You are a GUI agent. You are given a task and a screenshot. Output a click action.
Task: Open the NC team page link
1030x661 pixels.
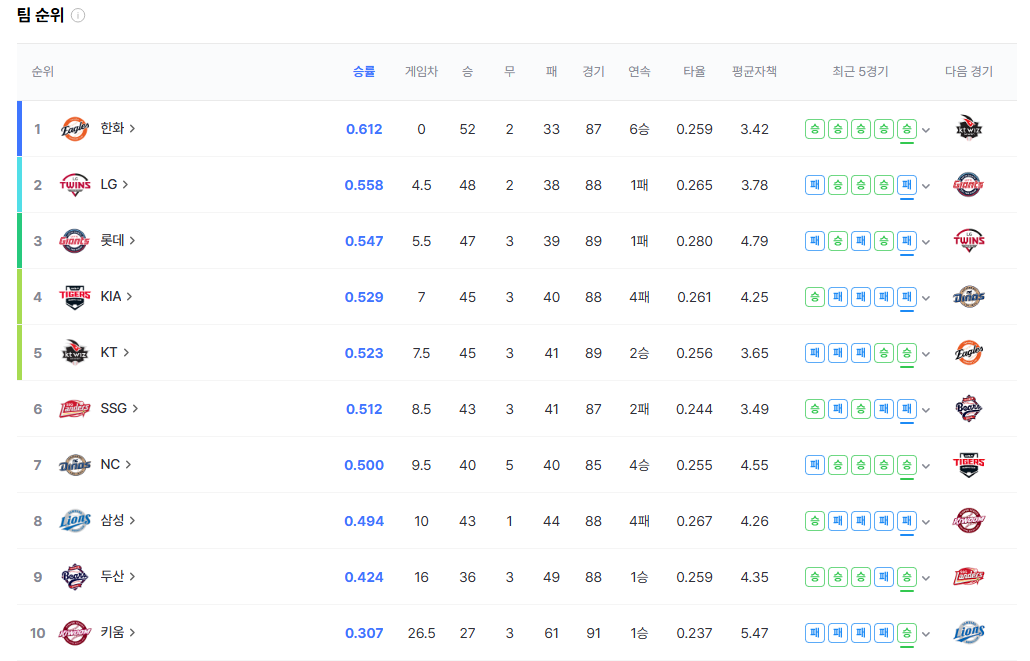pos(115,465)
